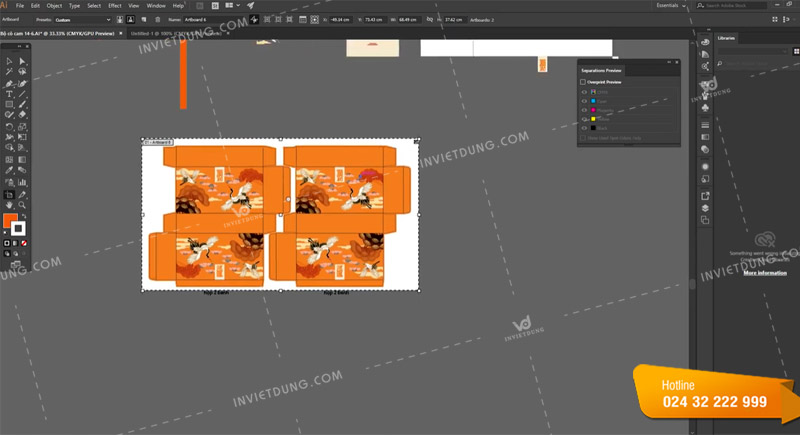Toggle visibility of Cyan plate
The width and height of the screenshot is (800, 435).
[x=584, y=101]
